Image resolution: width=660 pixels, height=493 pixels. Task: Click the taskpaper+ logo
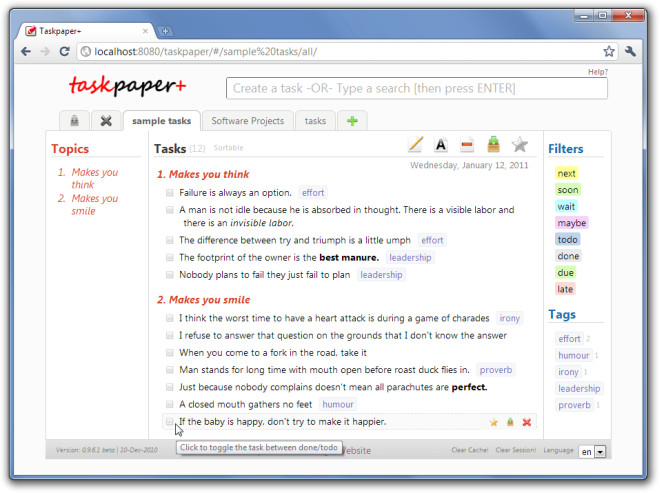(x=127, y=86)
